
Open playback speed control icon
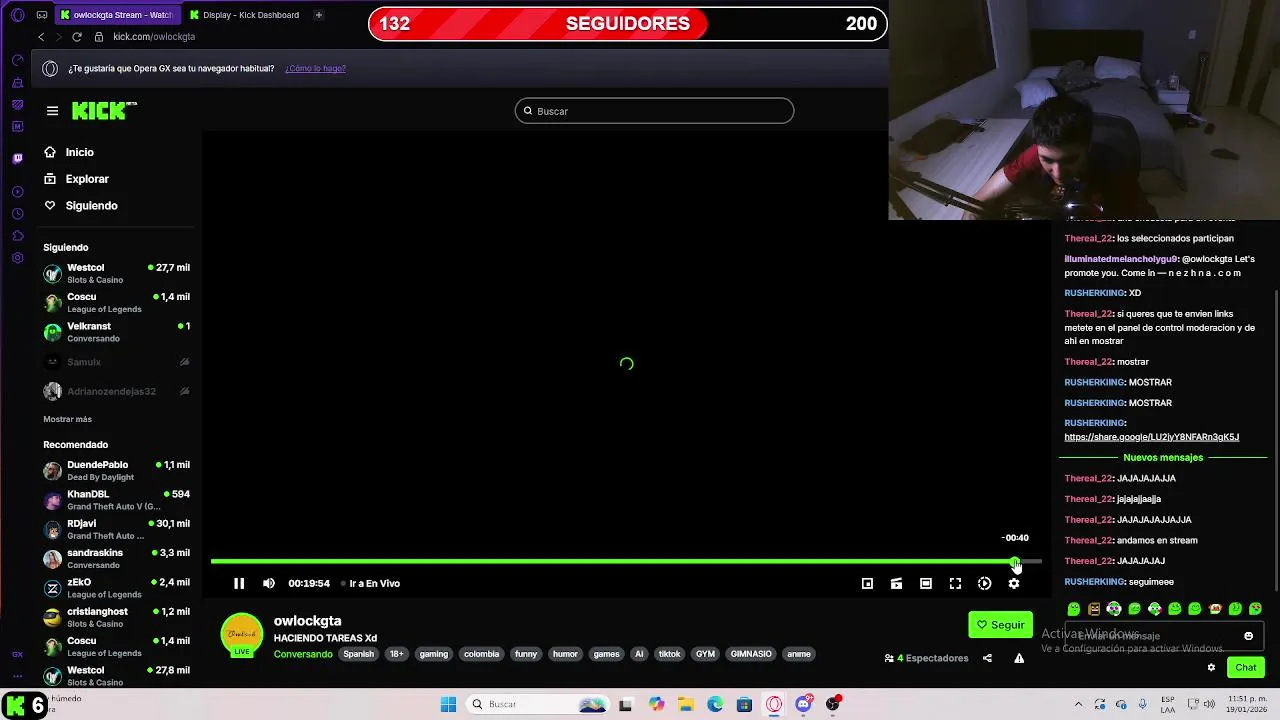(x=985, y=583)
